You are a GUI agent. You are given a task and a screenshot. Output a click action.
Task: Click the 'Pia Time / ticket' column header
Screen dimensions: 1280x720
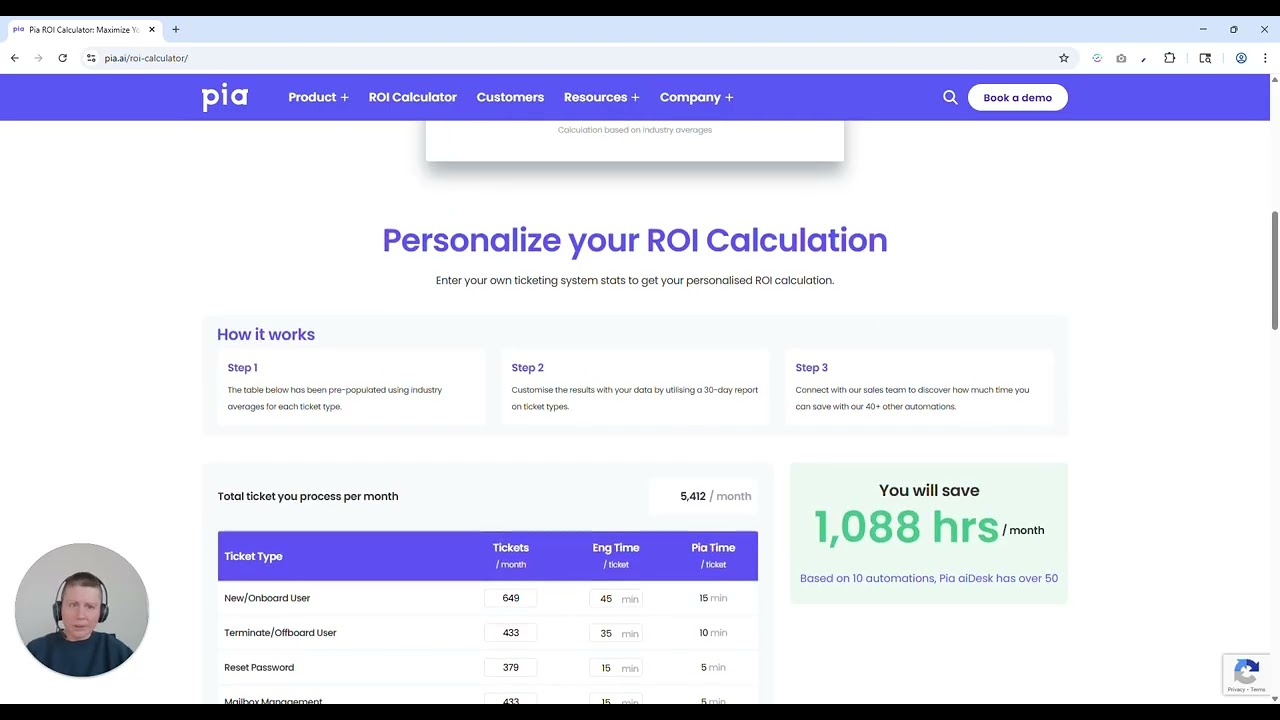pos(713,556)
